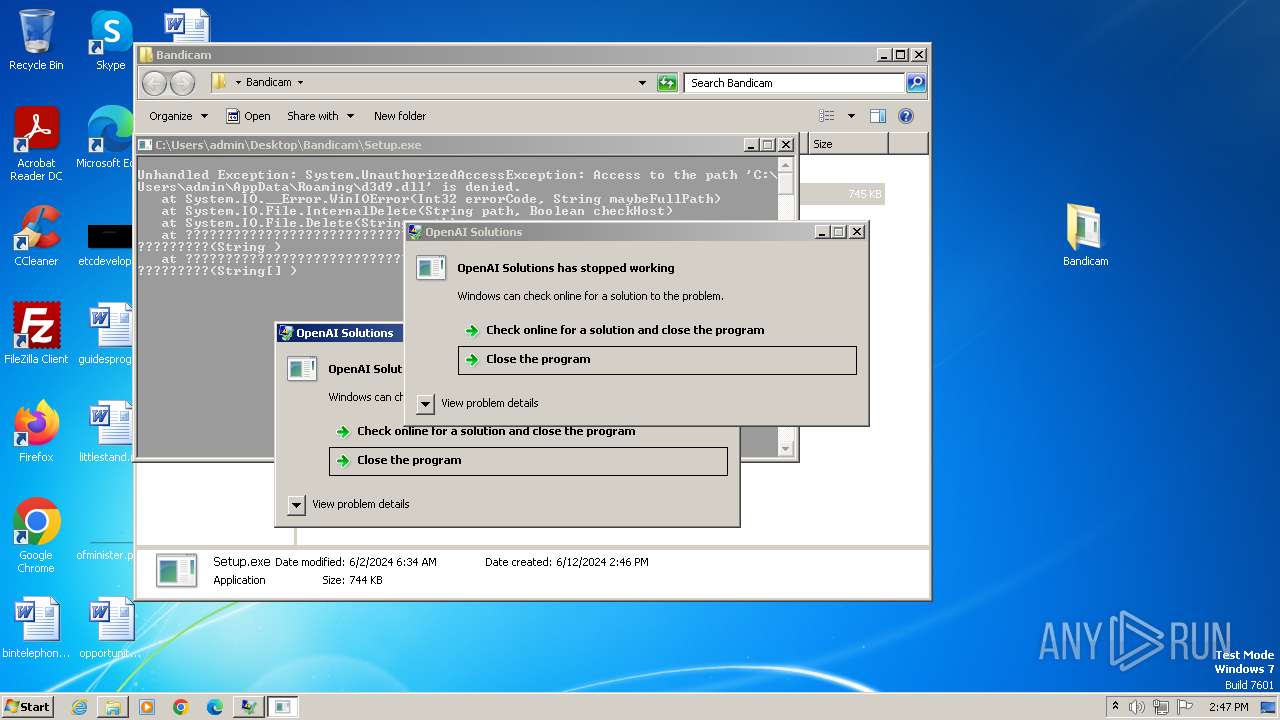Open the Firefox desktop shortcut
The height and width of the screenshot is (720, 1280).
(36, 431)
